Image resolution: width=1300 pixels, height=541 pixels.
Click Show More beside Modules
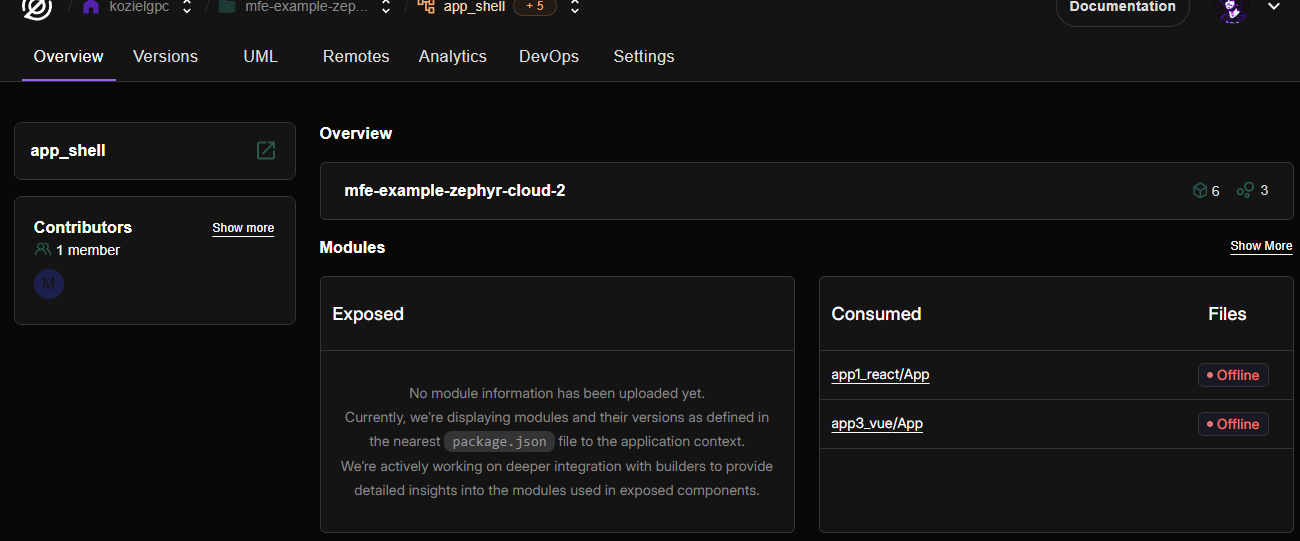pos(1261,246)
